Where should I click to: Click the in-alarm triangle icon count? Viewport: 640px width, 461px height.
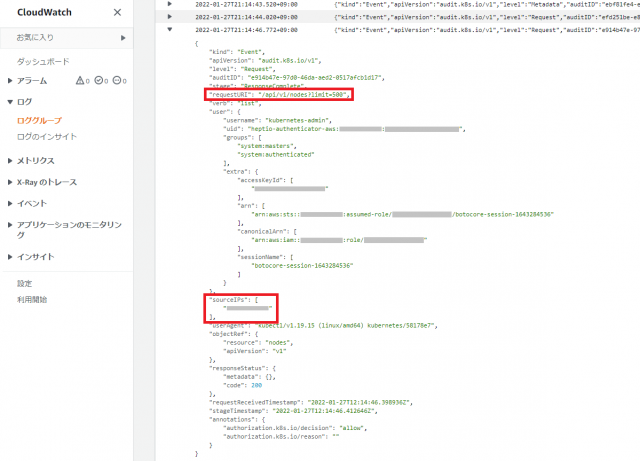[82, 81]
